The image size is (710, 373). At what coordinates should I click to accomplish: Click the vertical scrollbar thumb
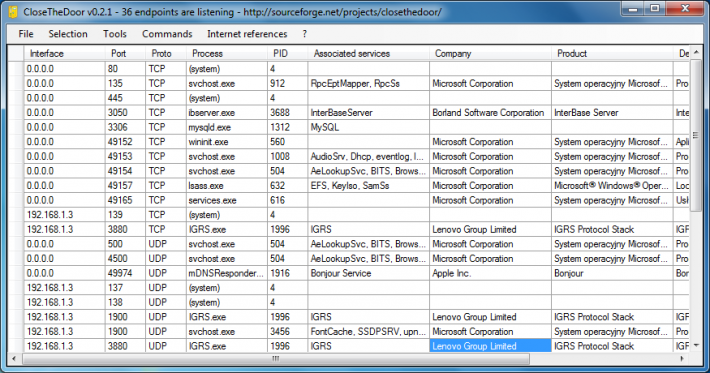pos(696,135)
